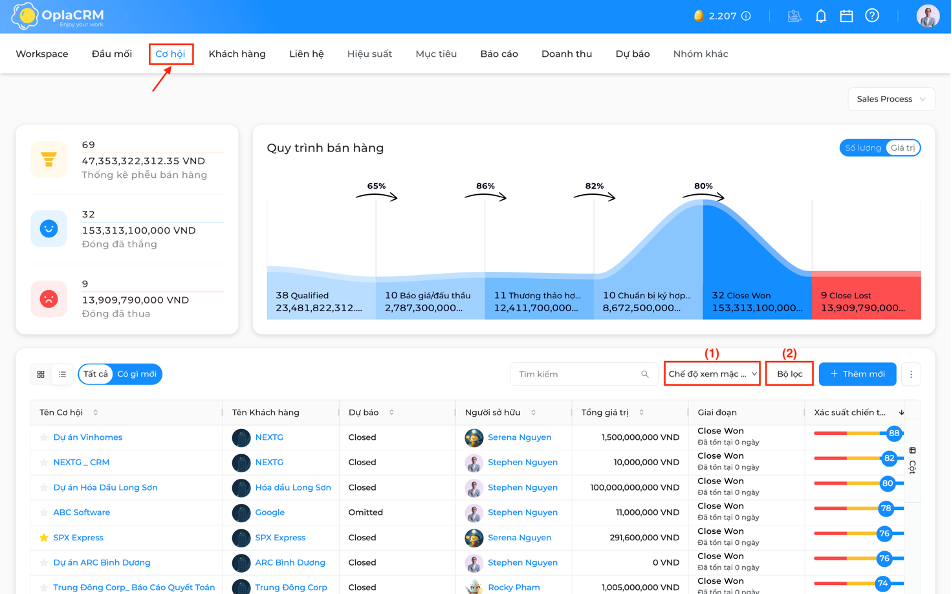The image size is (952, 594).
Task: Adjust the probability slider showing 88
Action: coord(894,433)
